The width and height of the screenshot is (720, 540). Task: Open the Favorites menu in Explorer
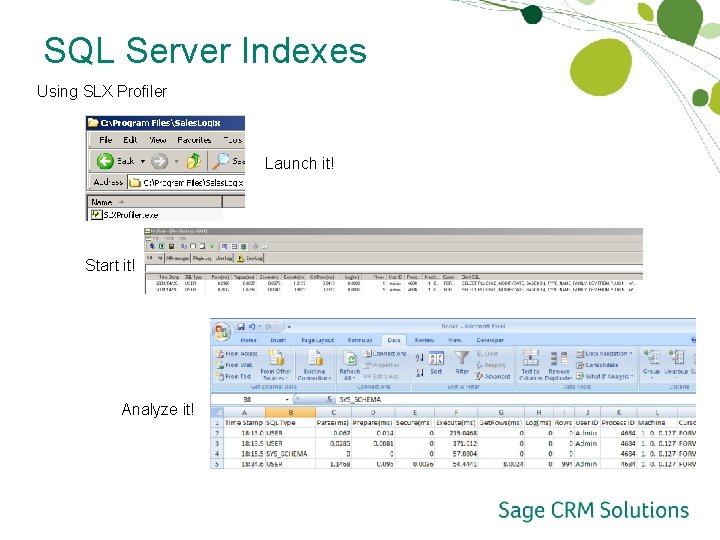[194, 140]
